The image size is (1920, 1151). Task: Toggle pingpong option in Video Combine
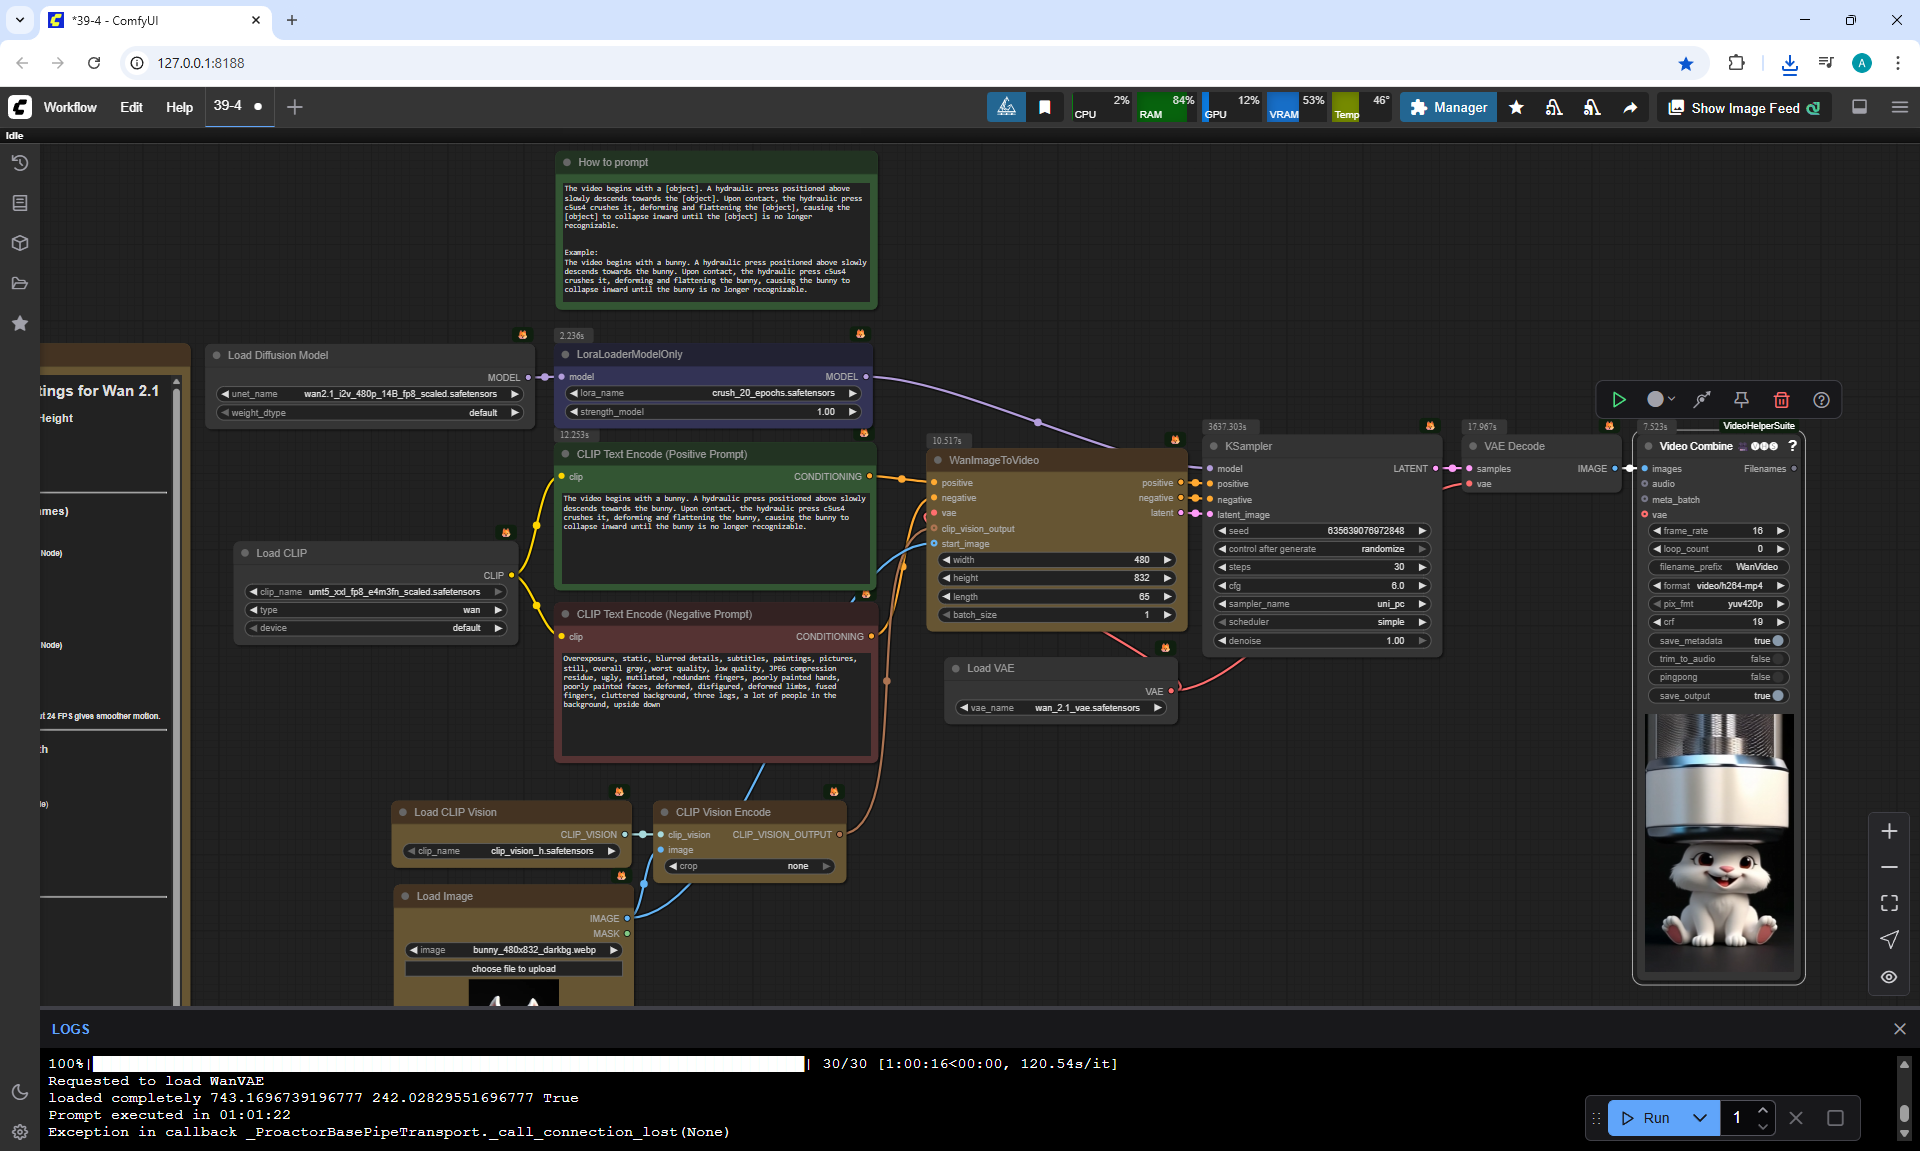[x=1777, y=677]
